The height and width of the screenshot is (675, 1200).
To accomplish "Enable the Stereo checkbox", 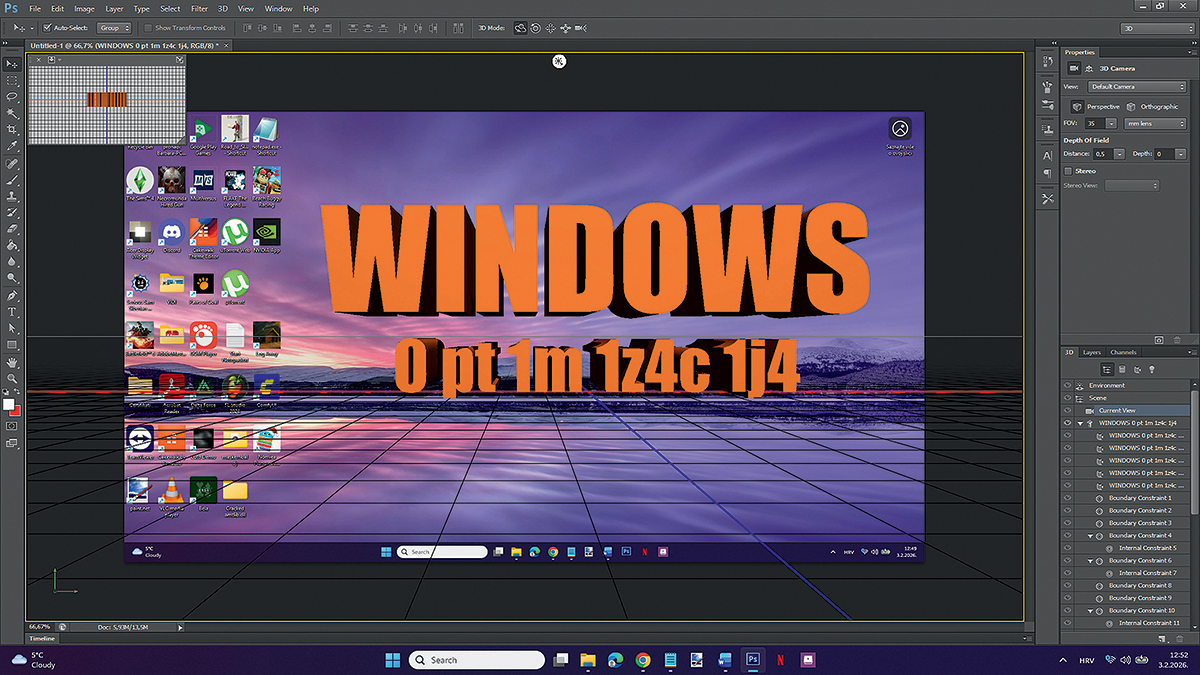I will 1068,171.
